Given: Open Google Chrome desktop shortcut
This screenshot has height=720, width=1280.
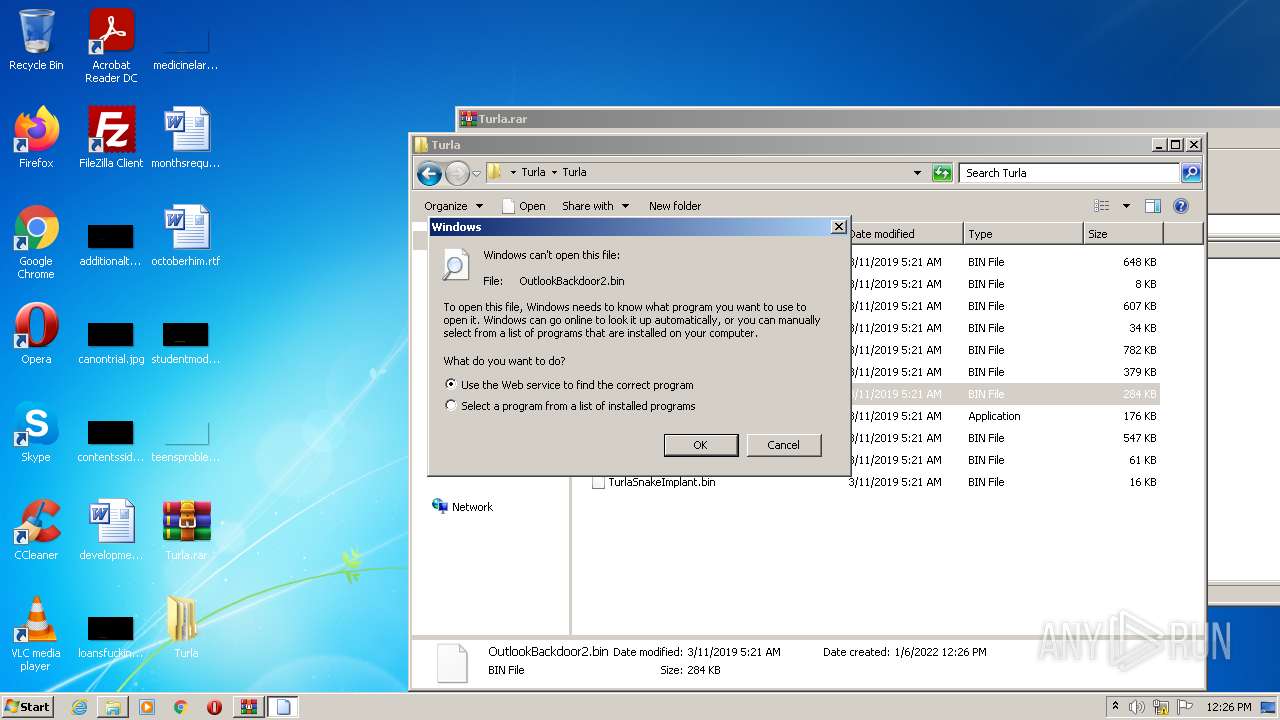Looking at the screenshot, I should 36,242.
